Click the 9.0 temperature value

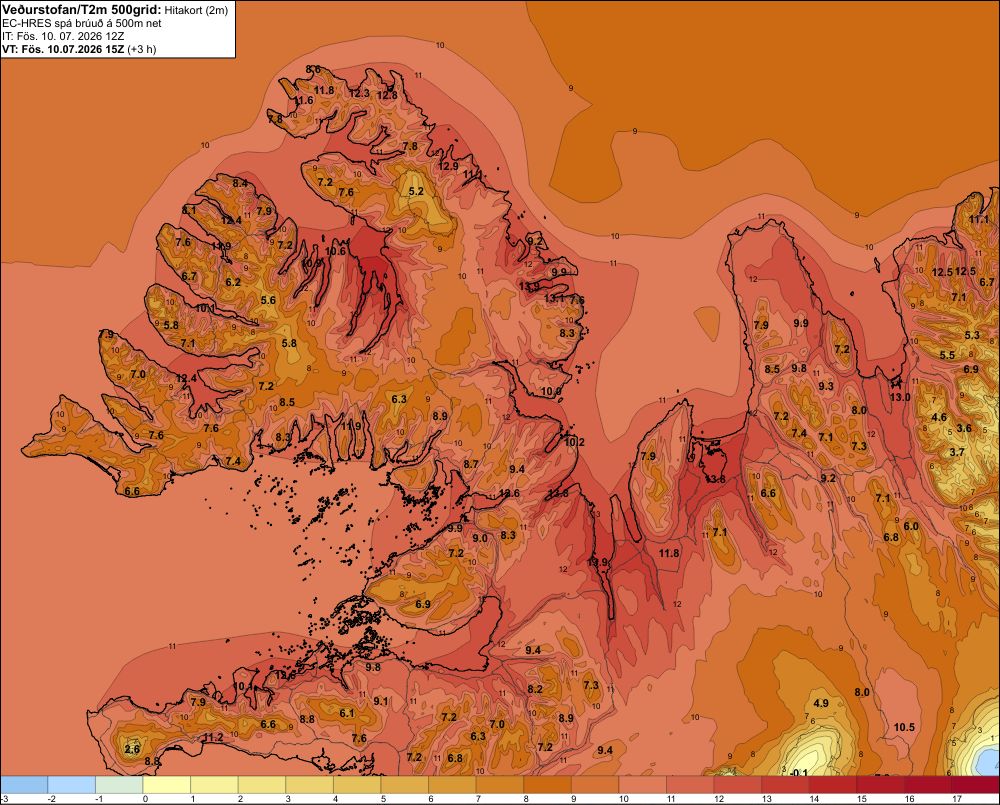480,538
